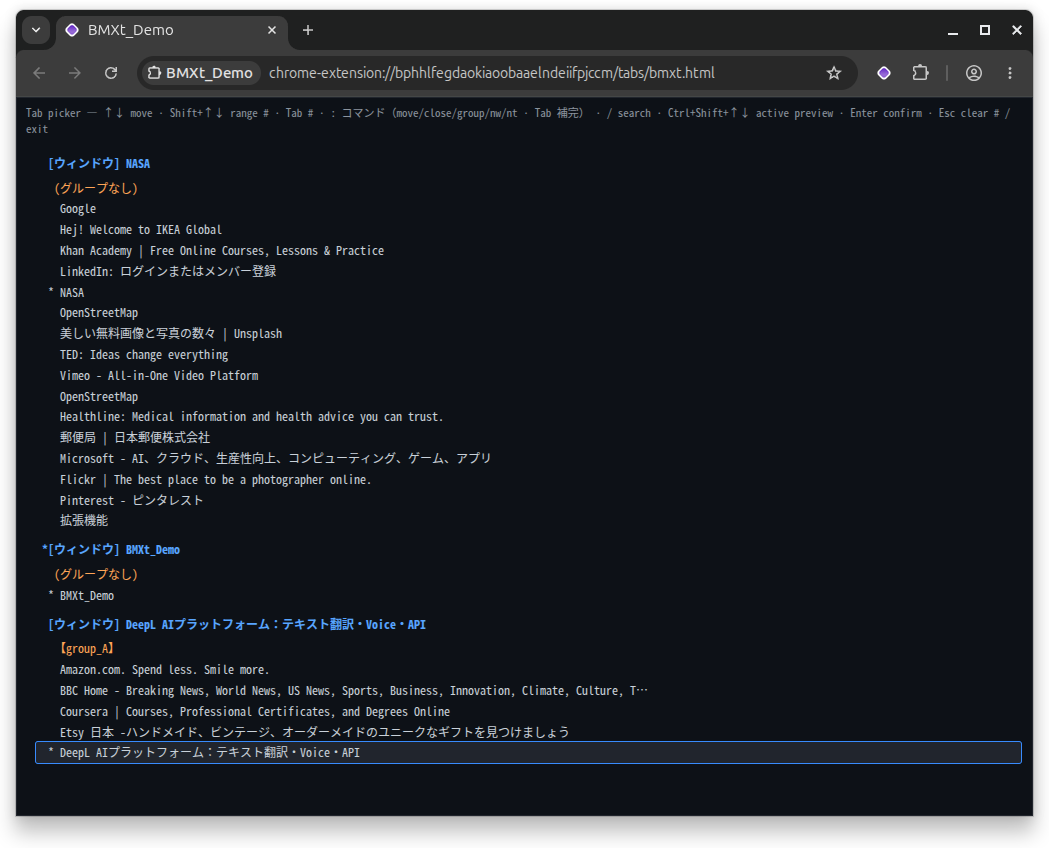This screenshot has height=848, width=1049.
Task: Expand the tab search dropdown chevron
Action: click(36, 30)
